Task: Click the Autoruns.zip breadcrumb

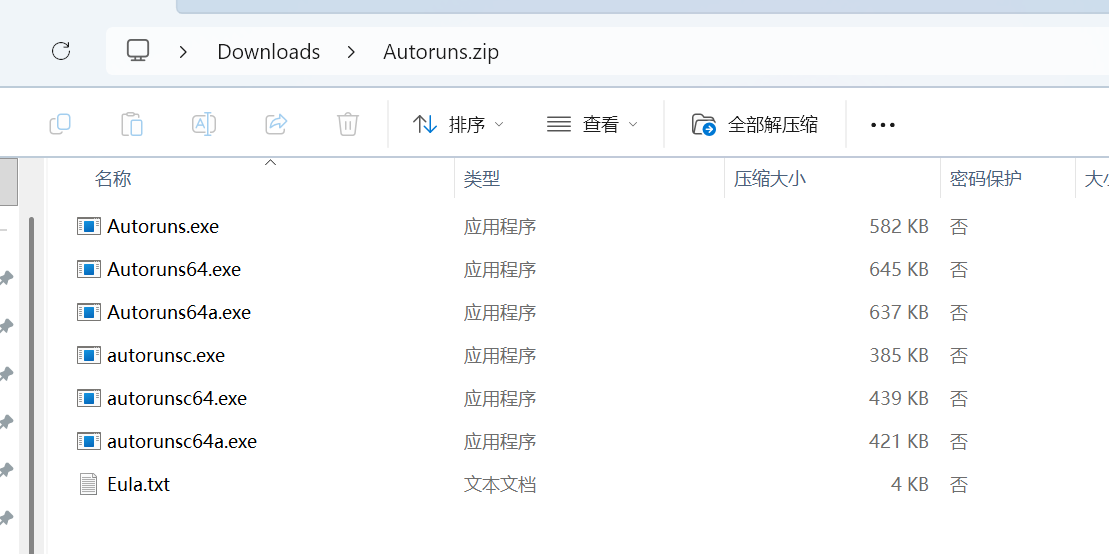Action: point(441,52)
